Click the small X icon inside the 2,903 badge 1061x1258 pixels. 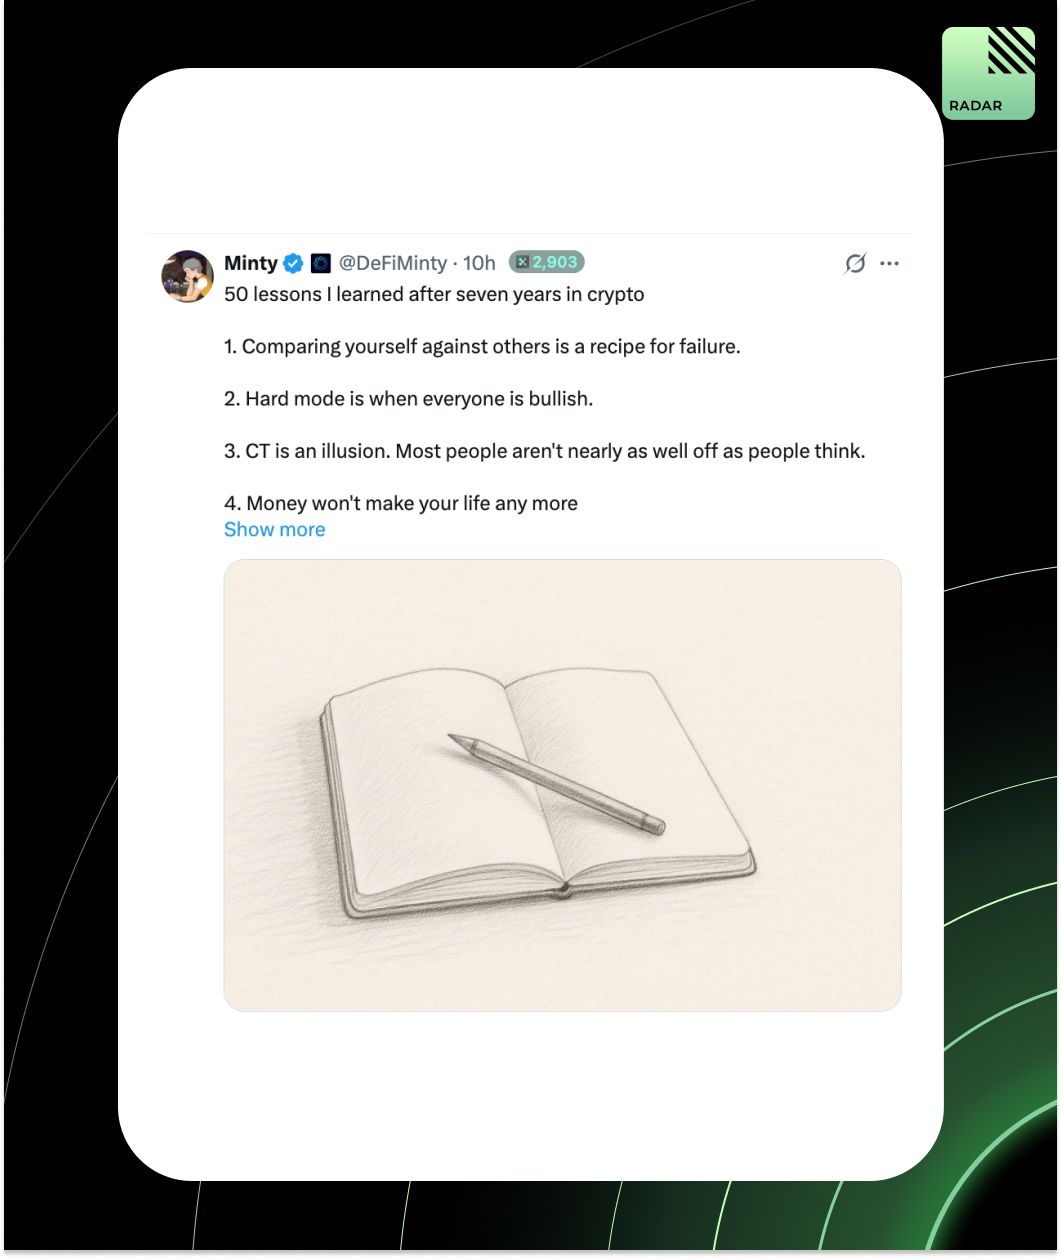coord(522,262)
